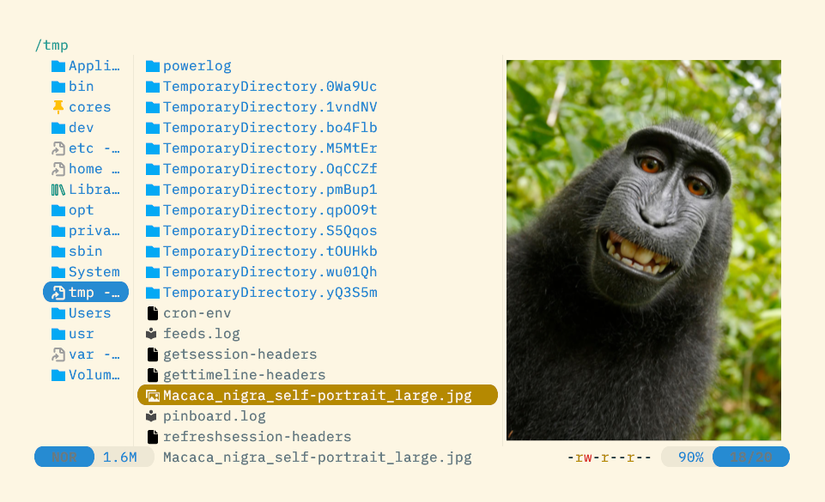The width and height of the screenshot is (825, 502).
Task: Select the TemporaryDirectory.1vndNV folder name
Action: click(x=270, y=107)
